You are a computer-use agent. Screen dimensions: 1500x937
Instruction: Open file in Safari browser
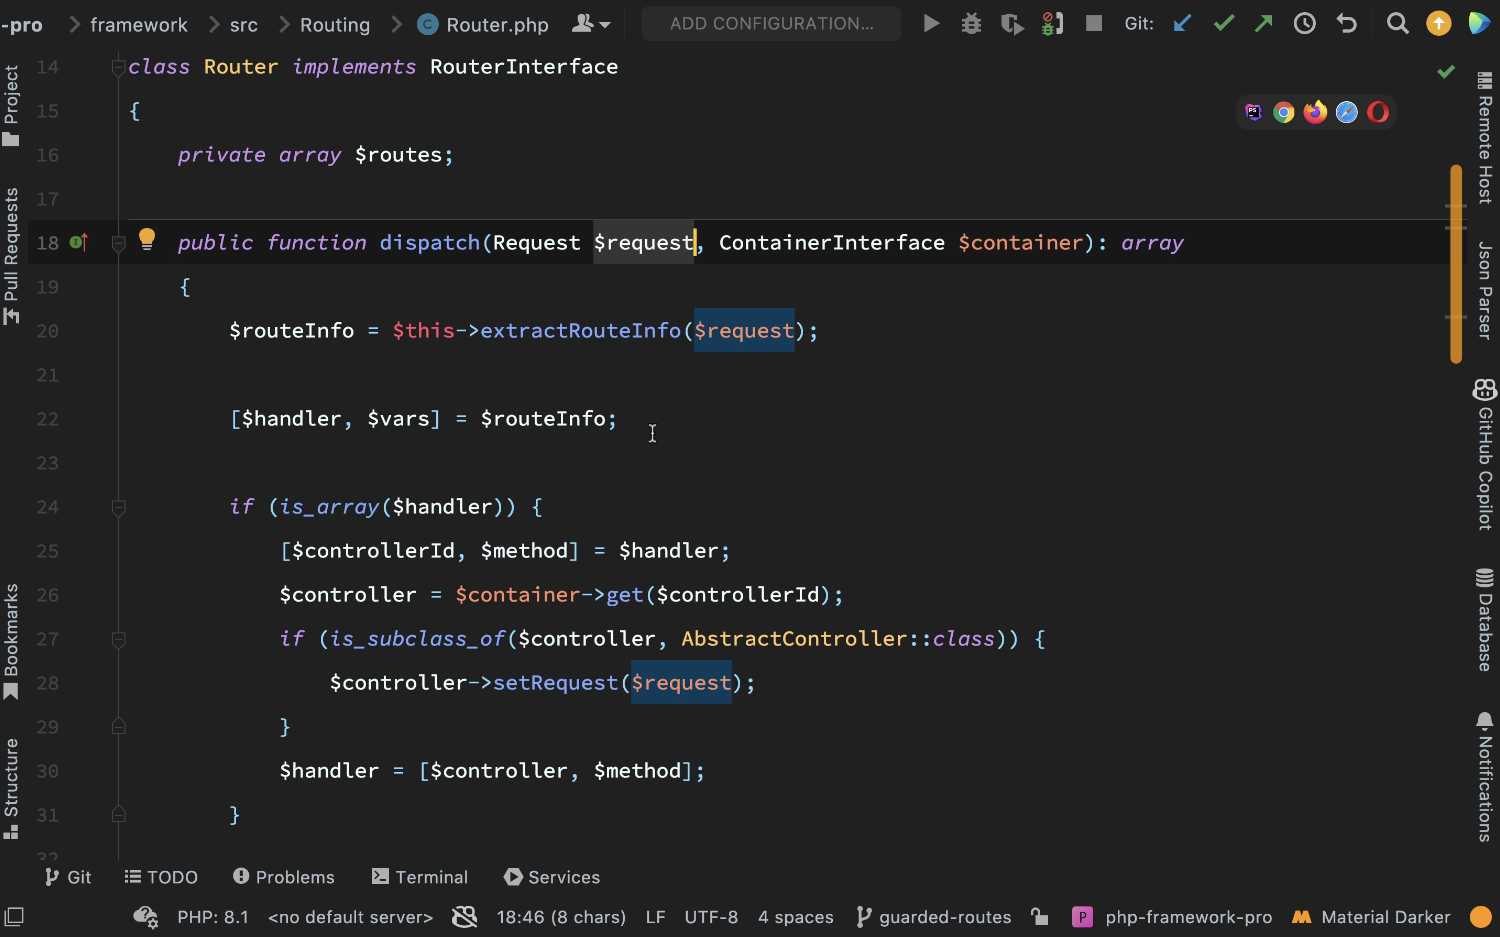[x=1347, y=112]
